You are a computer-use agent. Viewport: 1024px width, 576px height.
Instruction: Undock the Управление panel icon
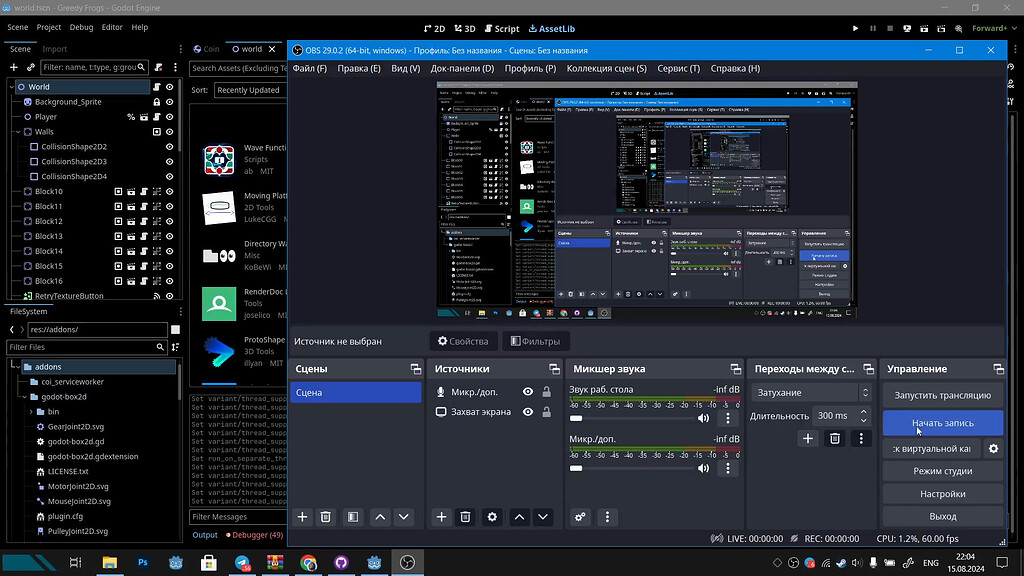[999, 369]
